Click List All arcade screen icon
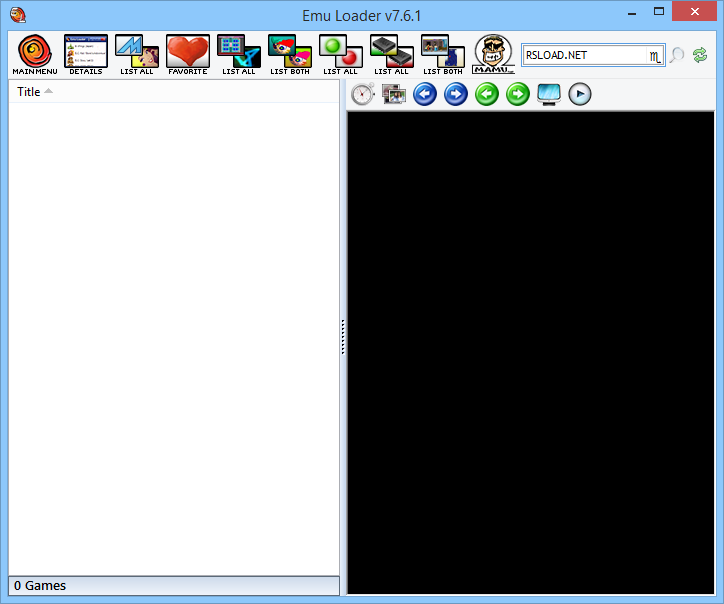Image resolution: width=724 pixels, height=604 pixels. 239,54
